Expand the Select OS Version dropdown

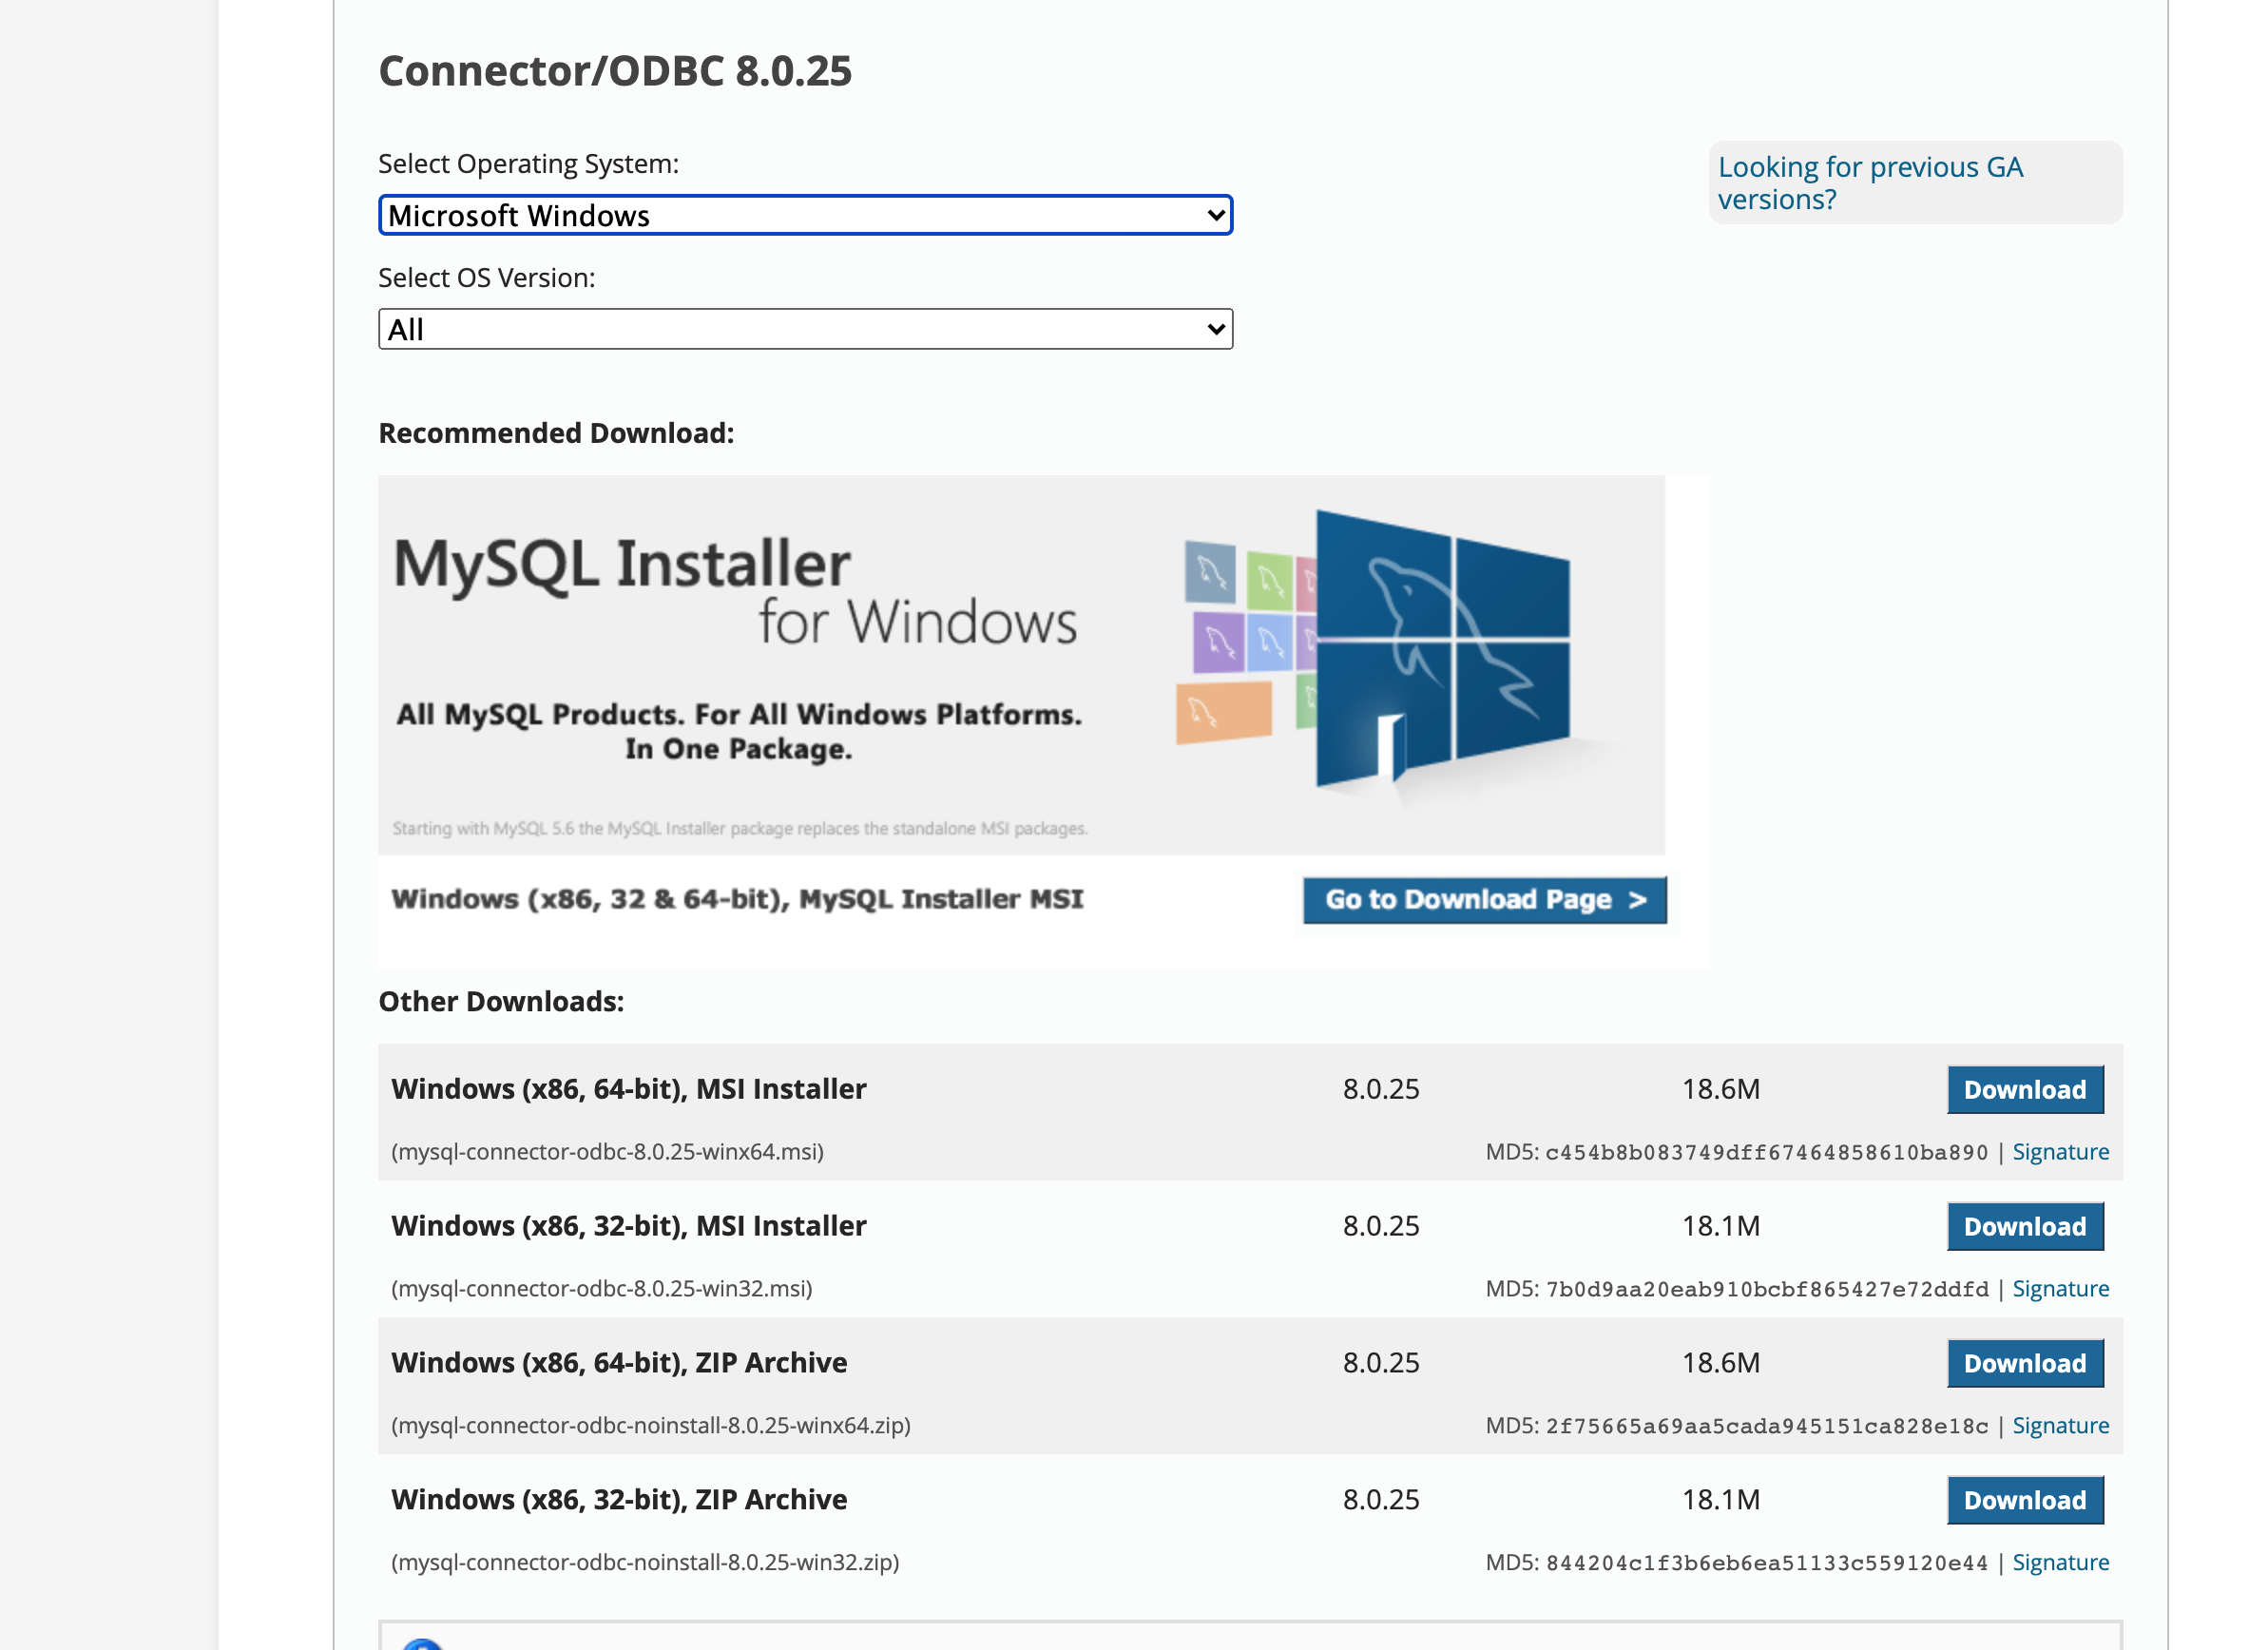(804, 329)
